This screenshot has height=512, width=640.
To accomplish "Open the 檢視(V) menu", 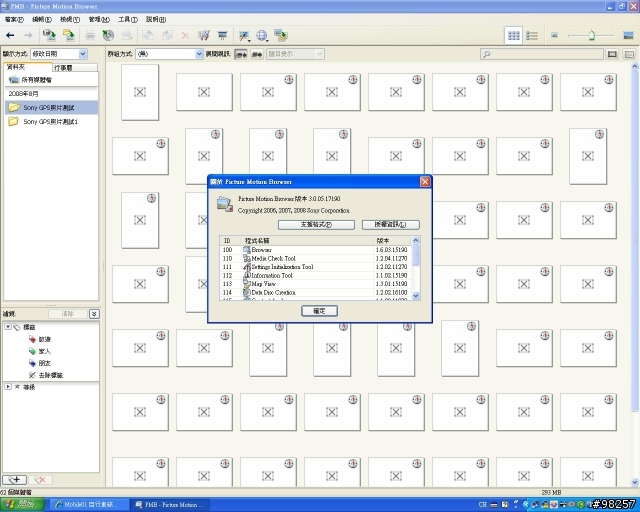I will 70,19.
